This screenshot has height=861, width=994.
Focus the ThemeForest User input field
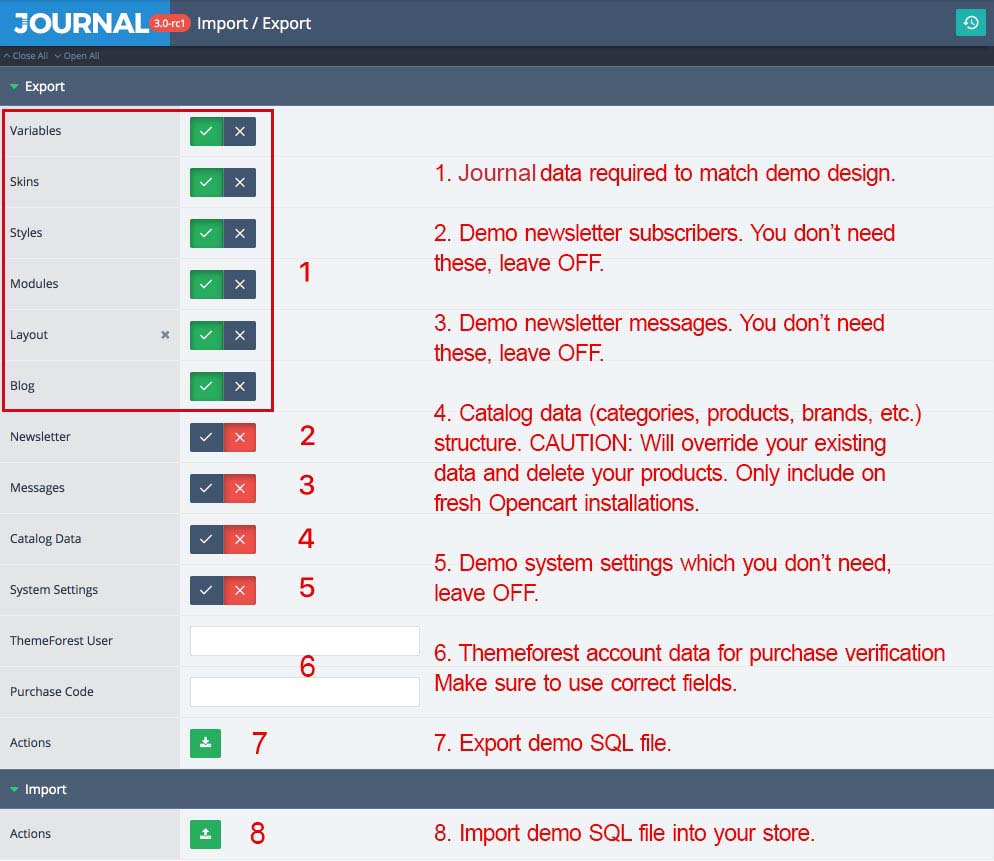(x=304, y=641)
